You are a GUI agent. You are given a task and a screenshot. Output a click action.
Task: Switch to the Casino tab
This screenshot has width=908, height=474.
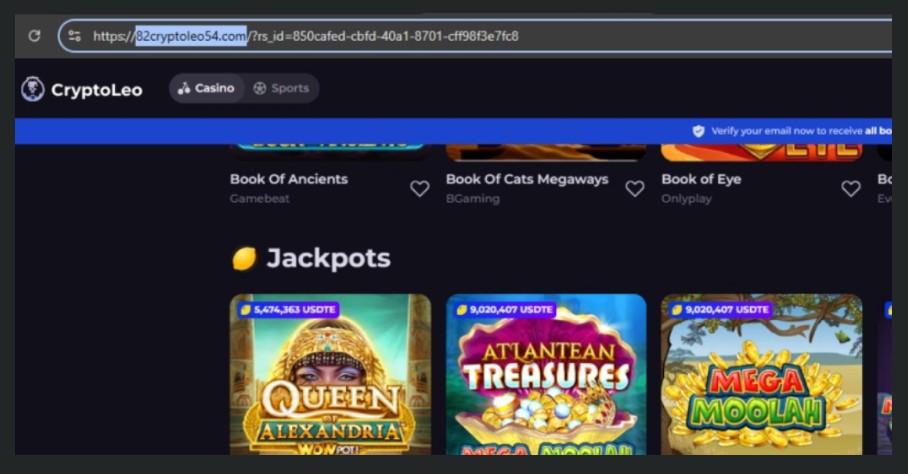207,88
